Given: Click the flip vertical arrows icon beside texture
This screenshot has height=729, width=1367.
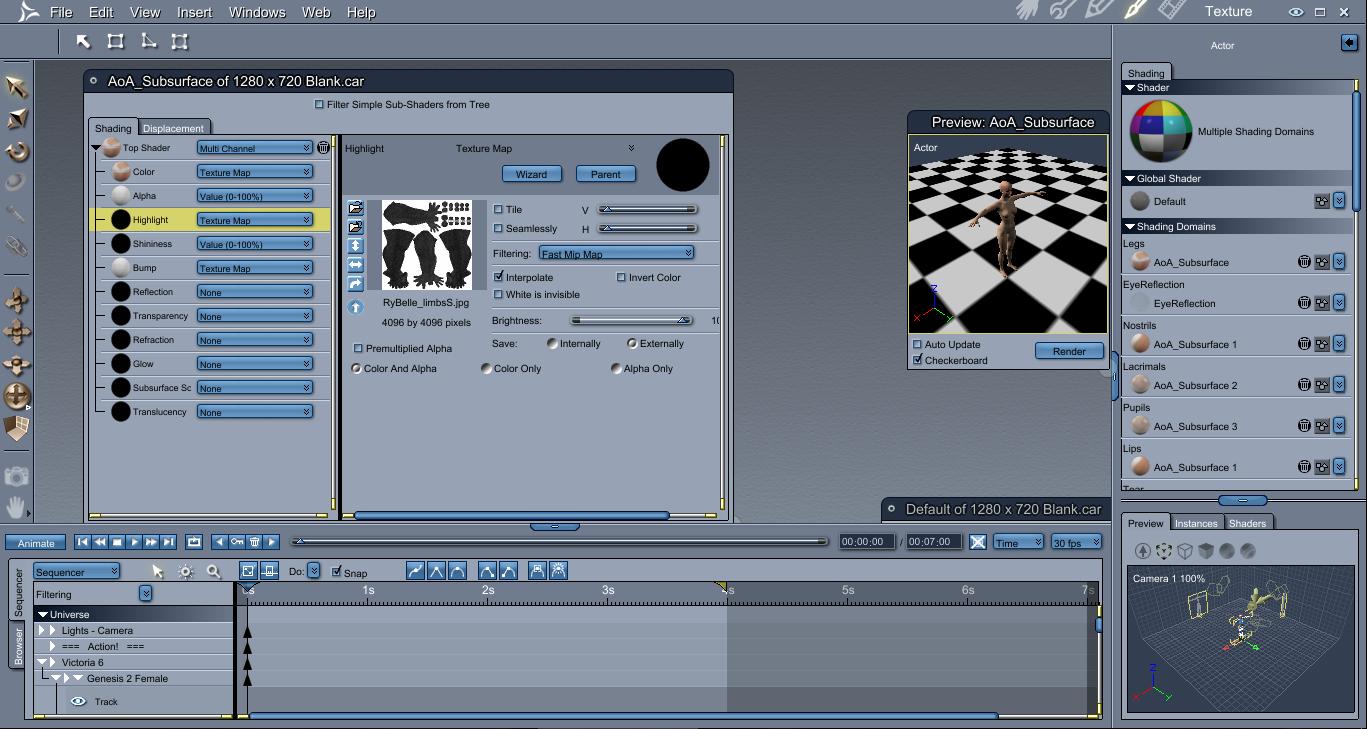Looking at the screenshot, I should (x=355, y=246).
